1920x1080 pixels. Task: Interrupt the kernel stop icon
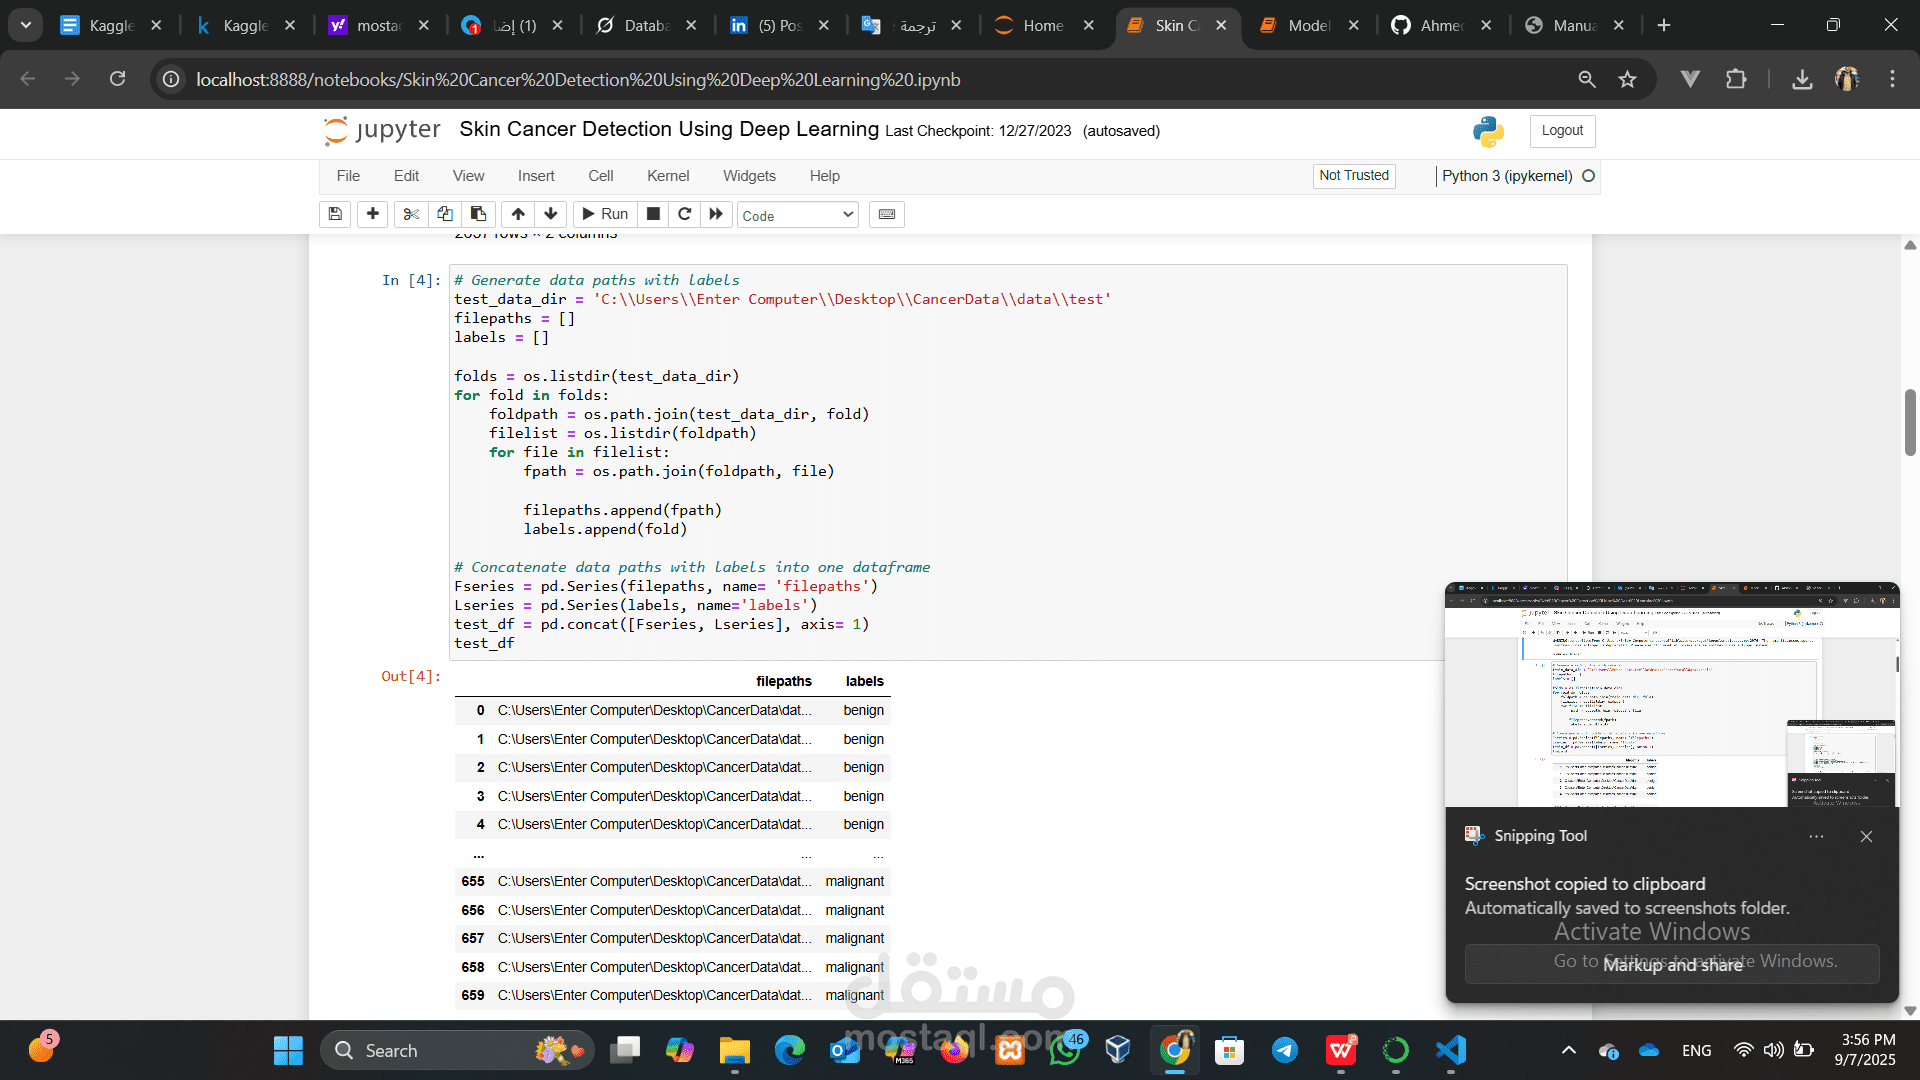click(653, 214)
